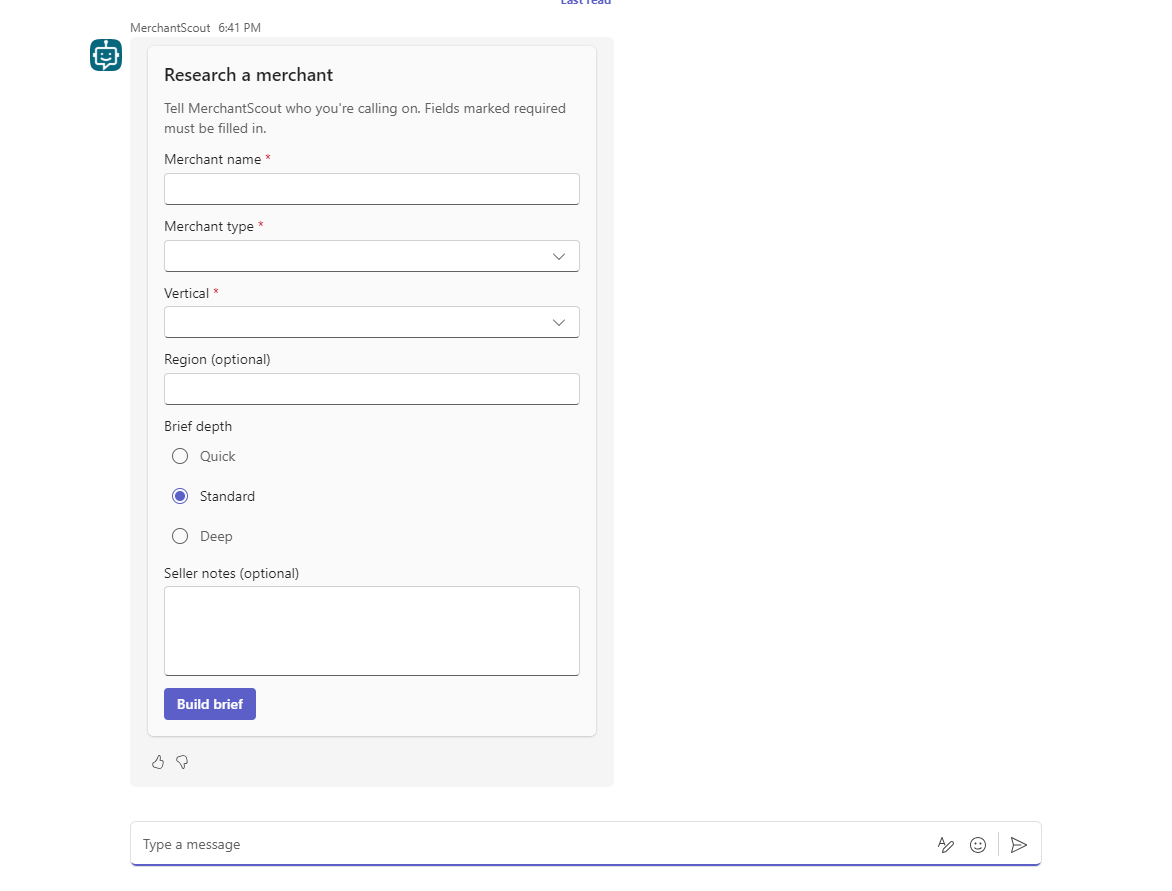
Task: Select the Quick brief depth
Action: (x=180, y=456)
